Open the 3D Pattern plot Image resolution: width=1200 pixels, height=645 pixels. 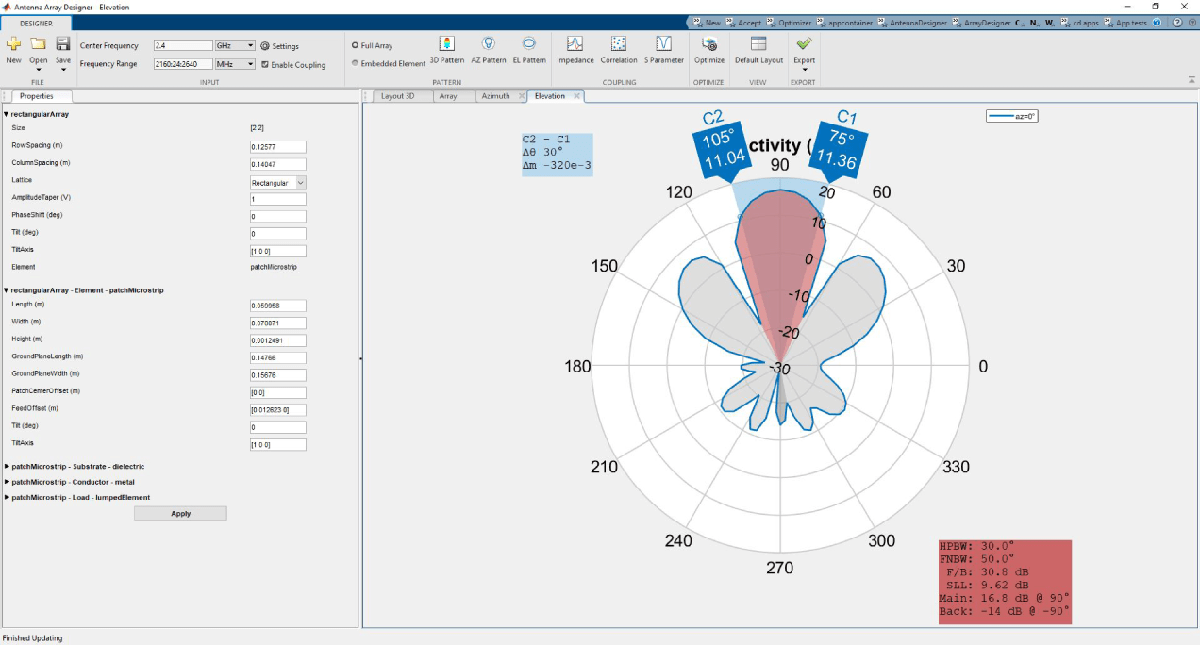pyautogui.click(x=446, y=44)
